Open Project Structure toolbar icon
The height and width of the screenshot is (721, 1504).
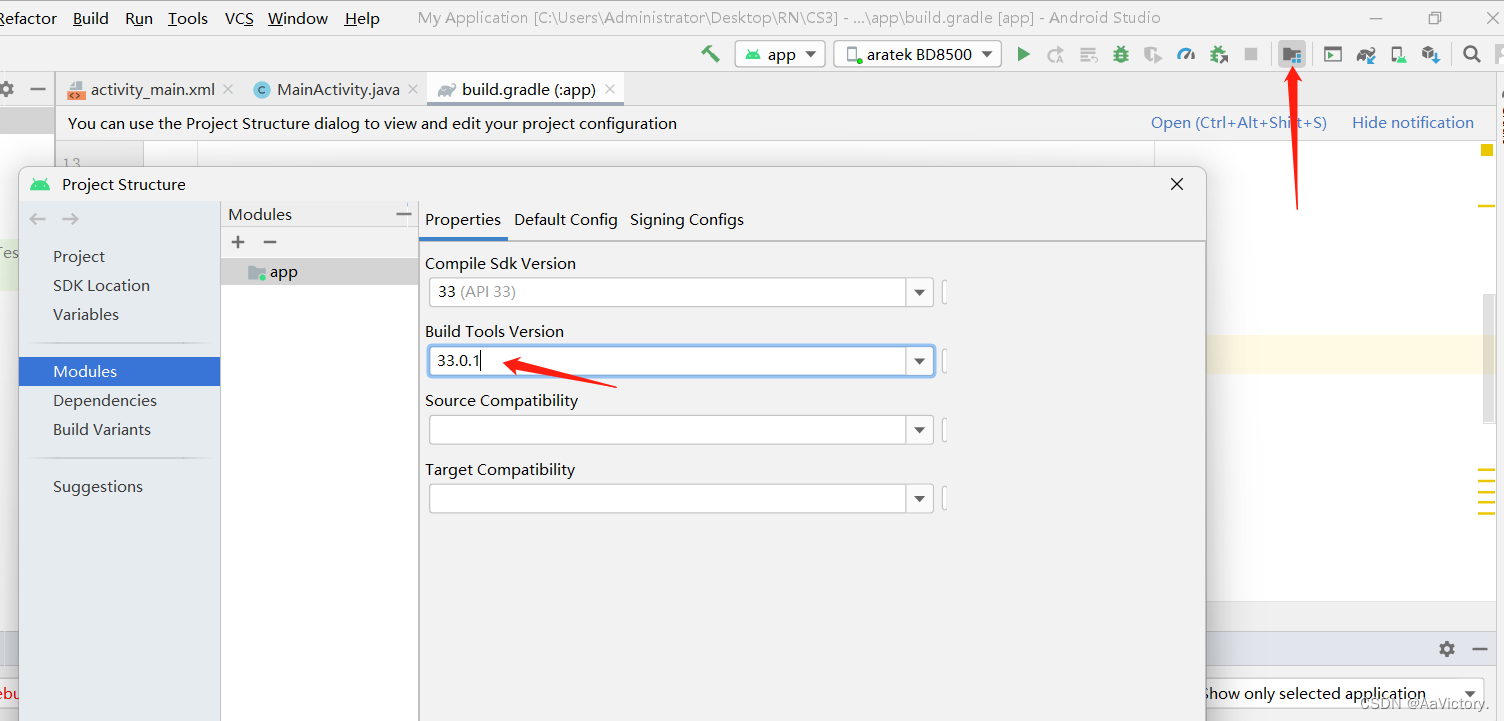point(1292,54)
